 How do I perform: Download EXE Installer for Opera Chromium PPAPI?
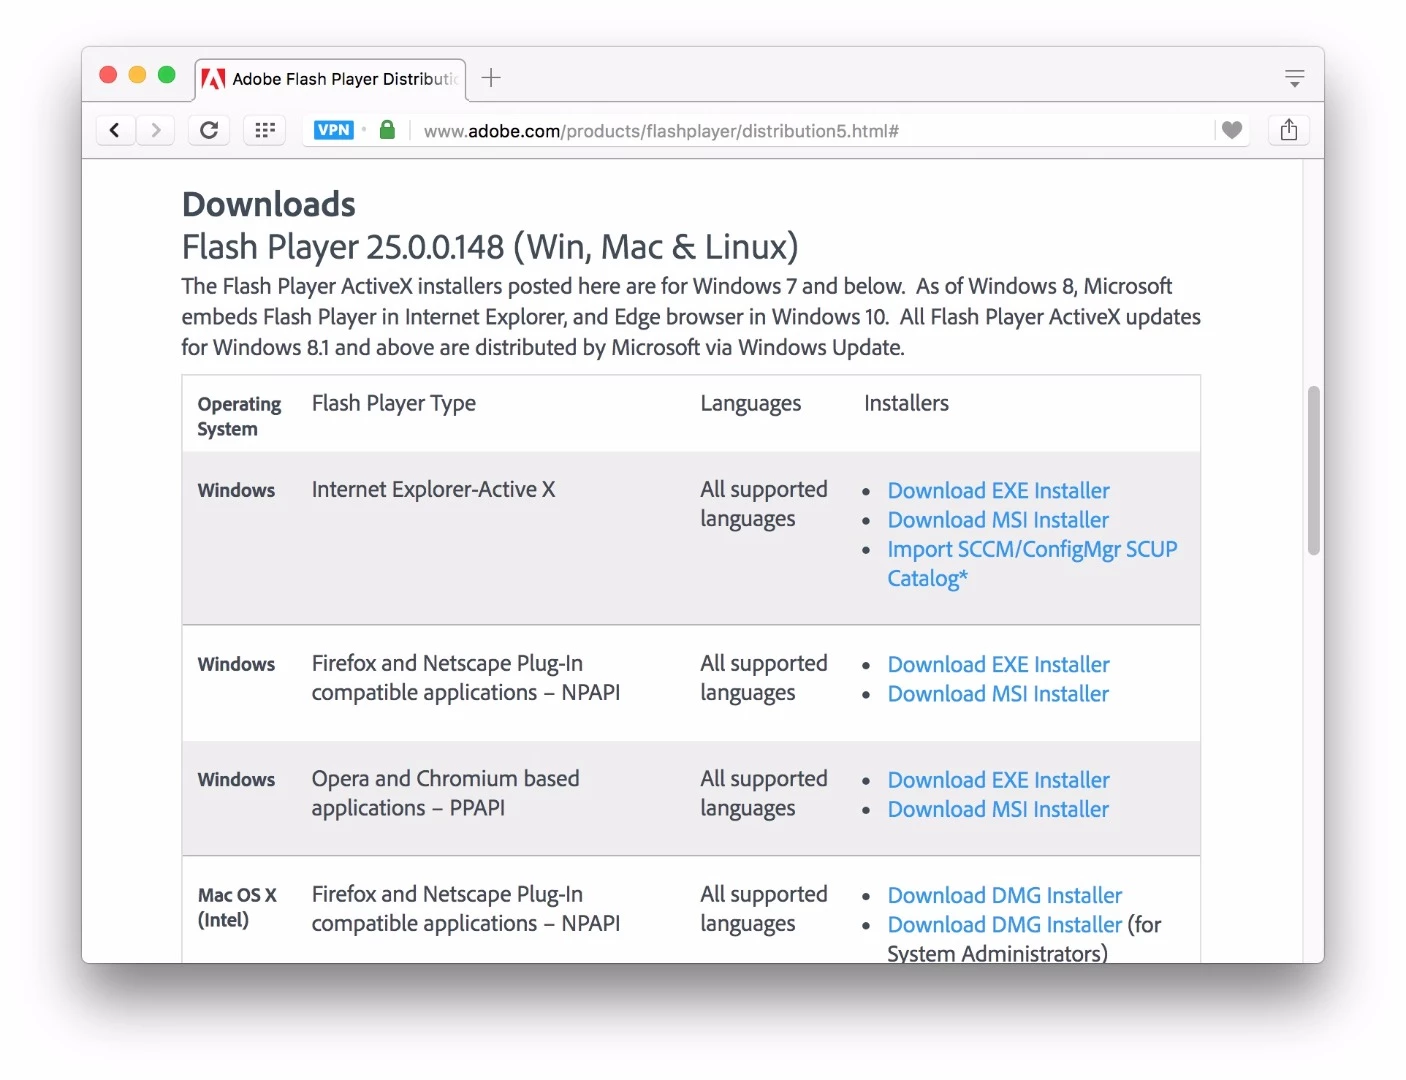[x=998, y=780]
